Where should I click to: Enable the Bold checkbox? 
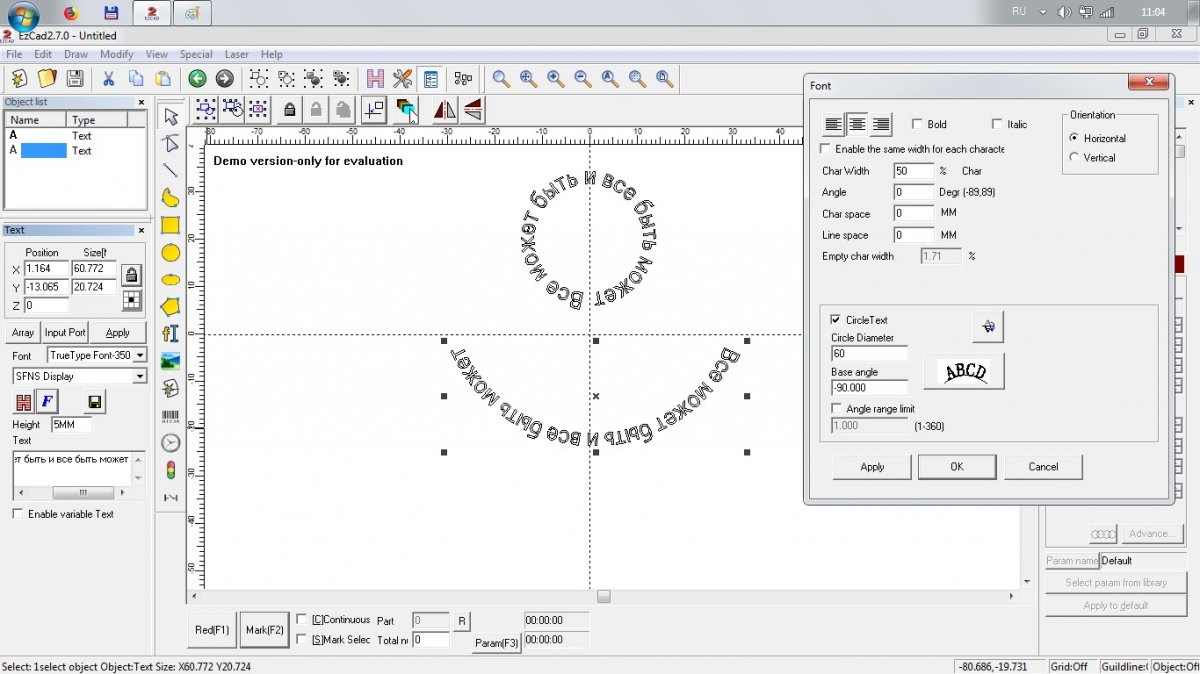pyautogui.click(x=917, y=125)
